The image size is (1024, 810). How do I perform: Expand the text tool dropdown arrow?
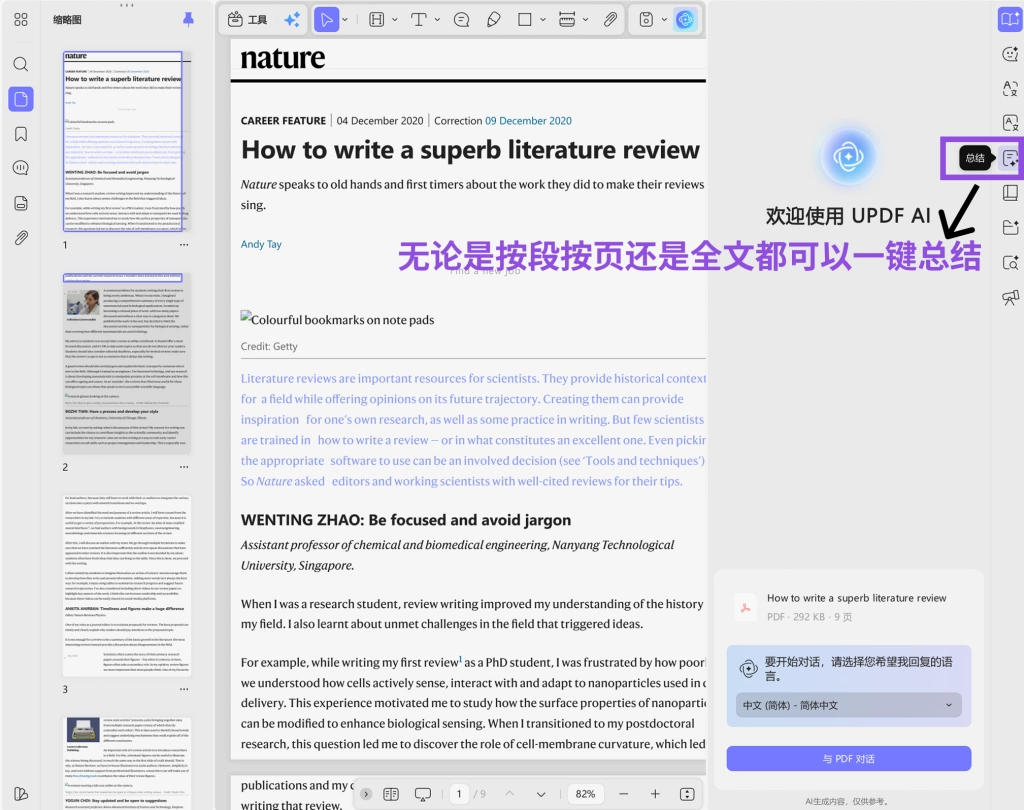coord(438,20)
